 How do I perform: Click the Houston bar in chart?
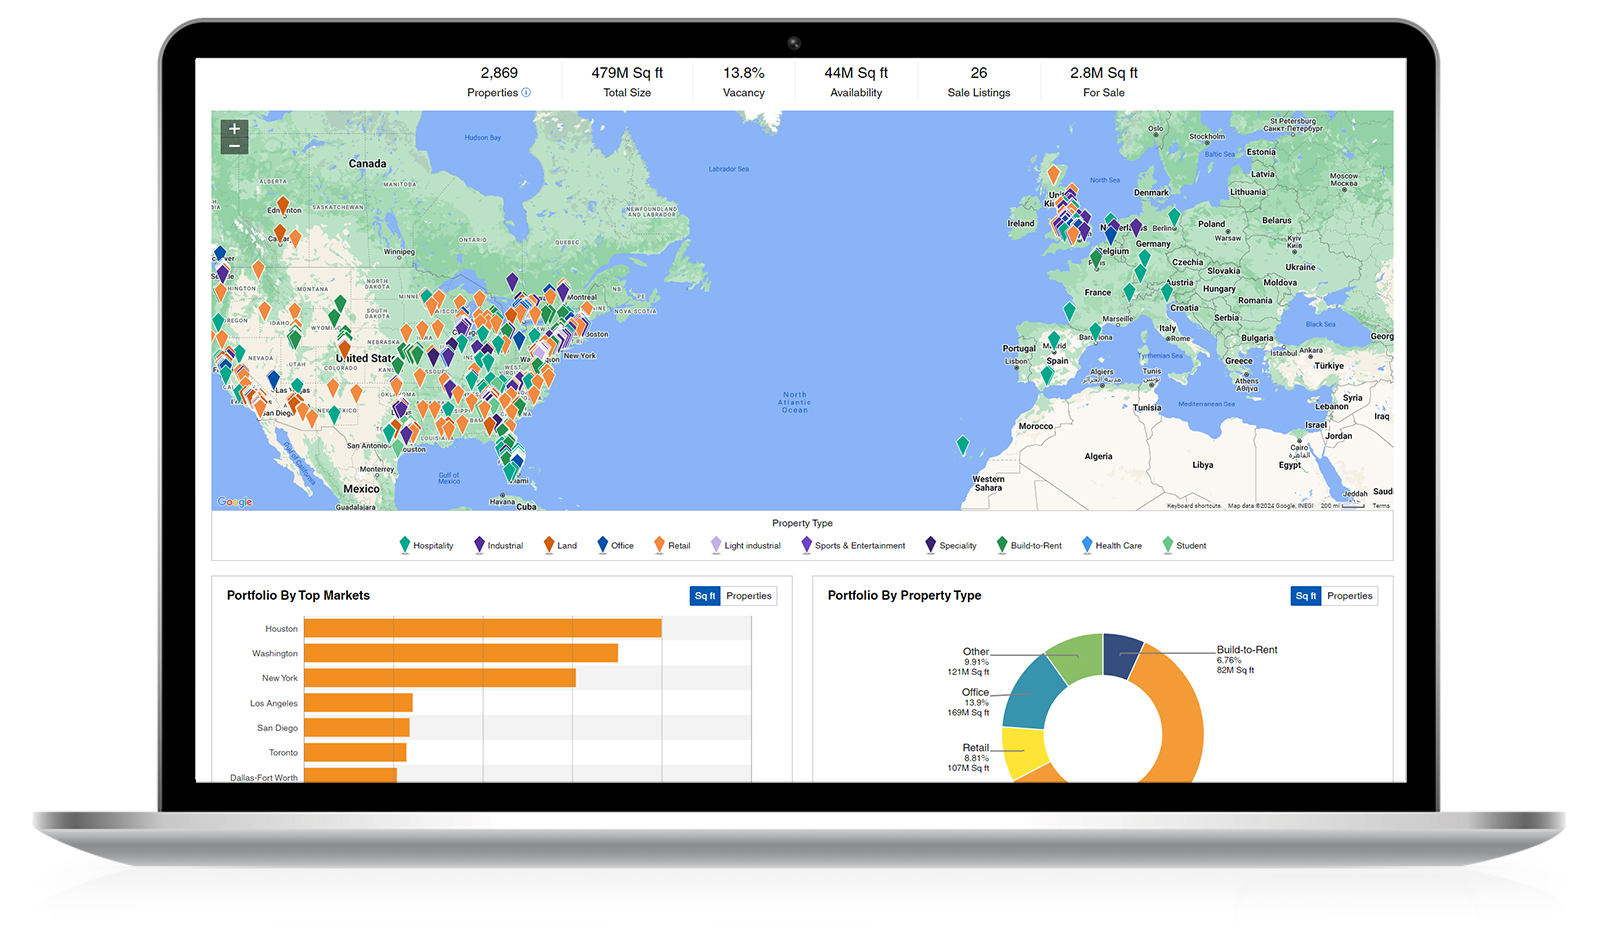coord(482,628)
